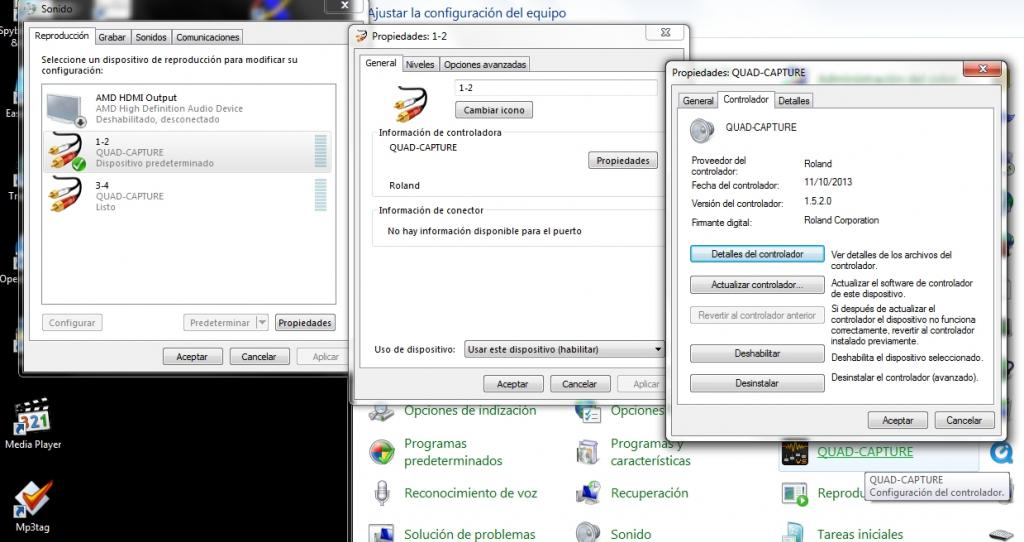This screenshot has width=1024, height=542.
Task: Open QUAD-CAPTURE link in Control Panel
Action: click(x=865, y=451)
